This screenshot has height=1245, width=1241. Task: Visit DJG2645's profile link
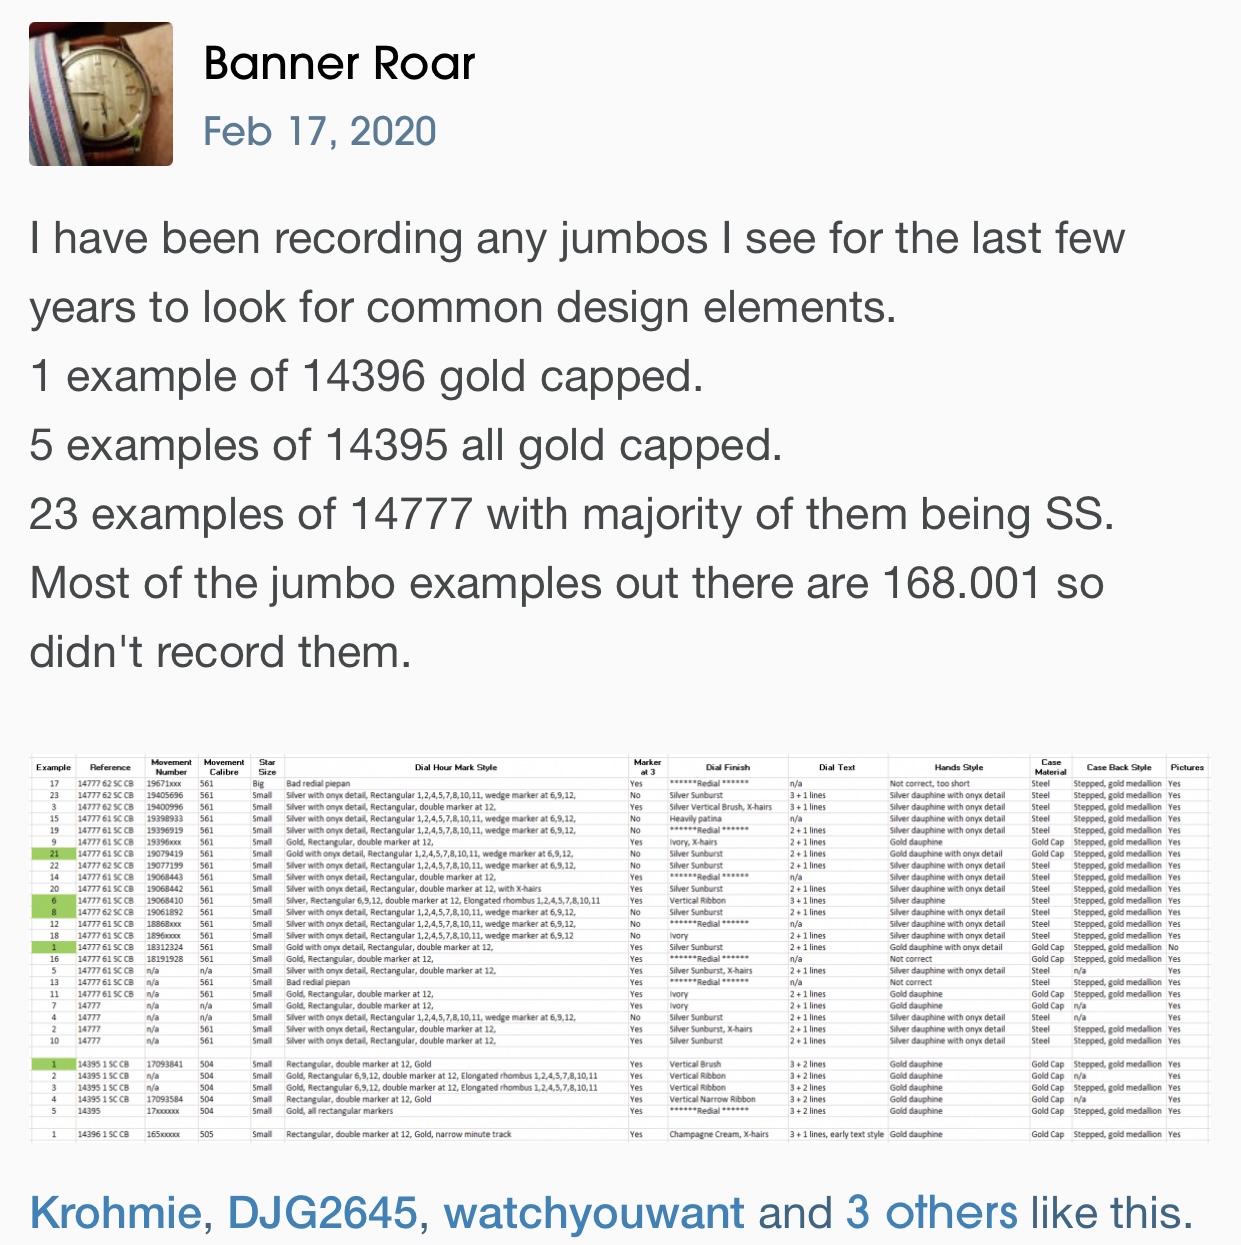point(322,1212)
